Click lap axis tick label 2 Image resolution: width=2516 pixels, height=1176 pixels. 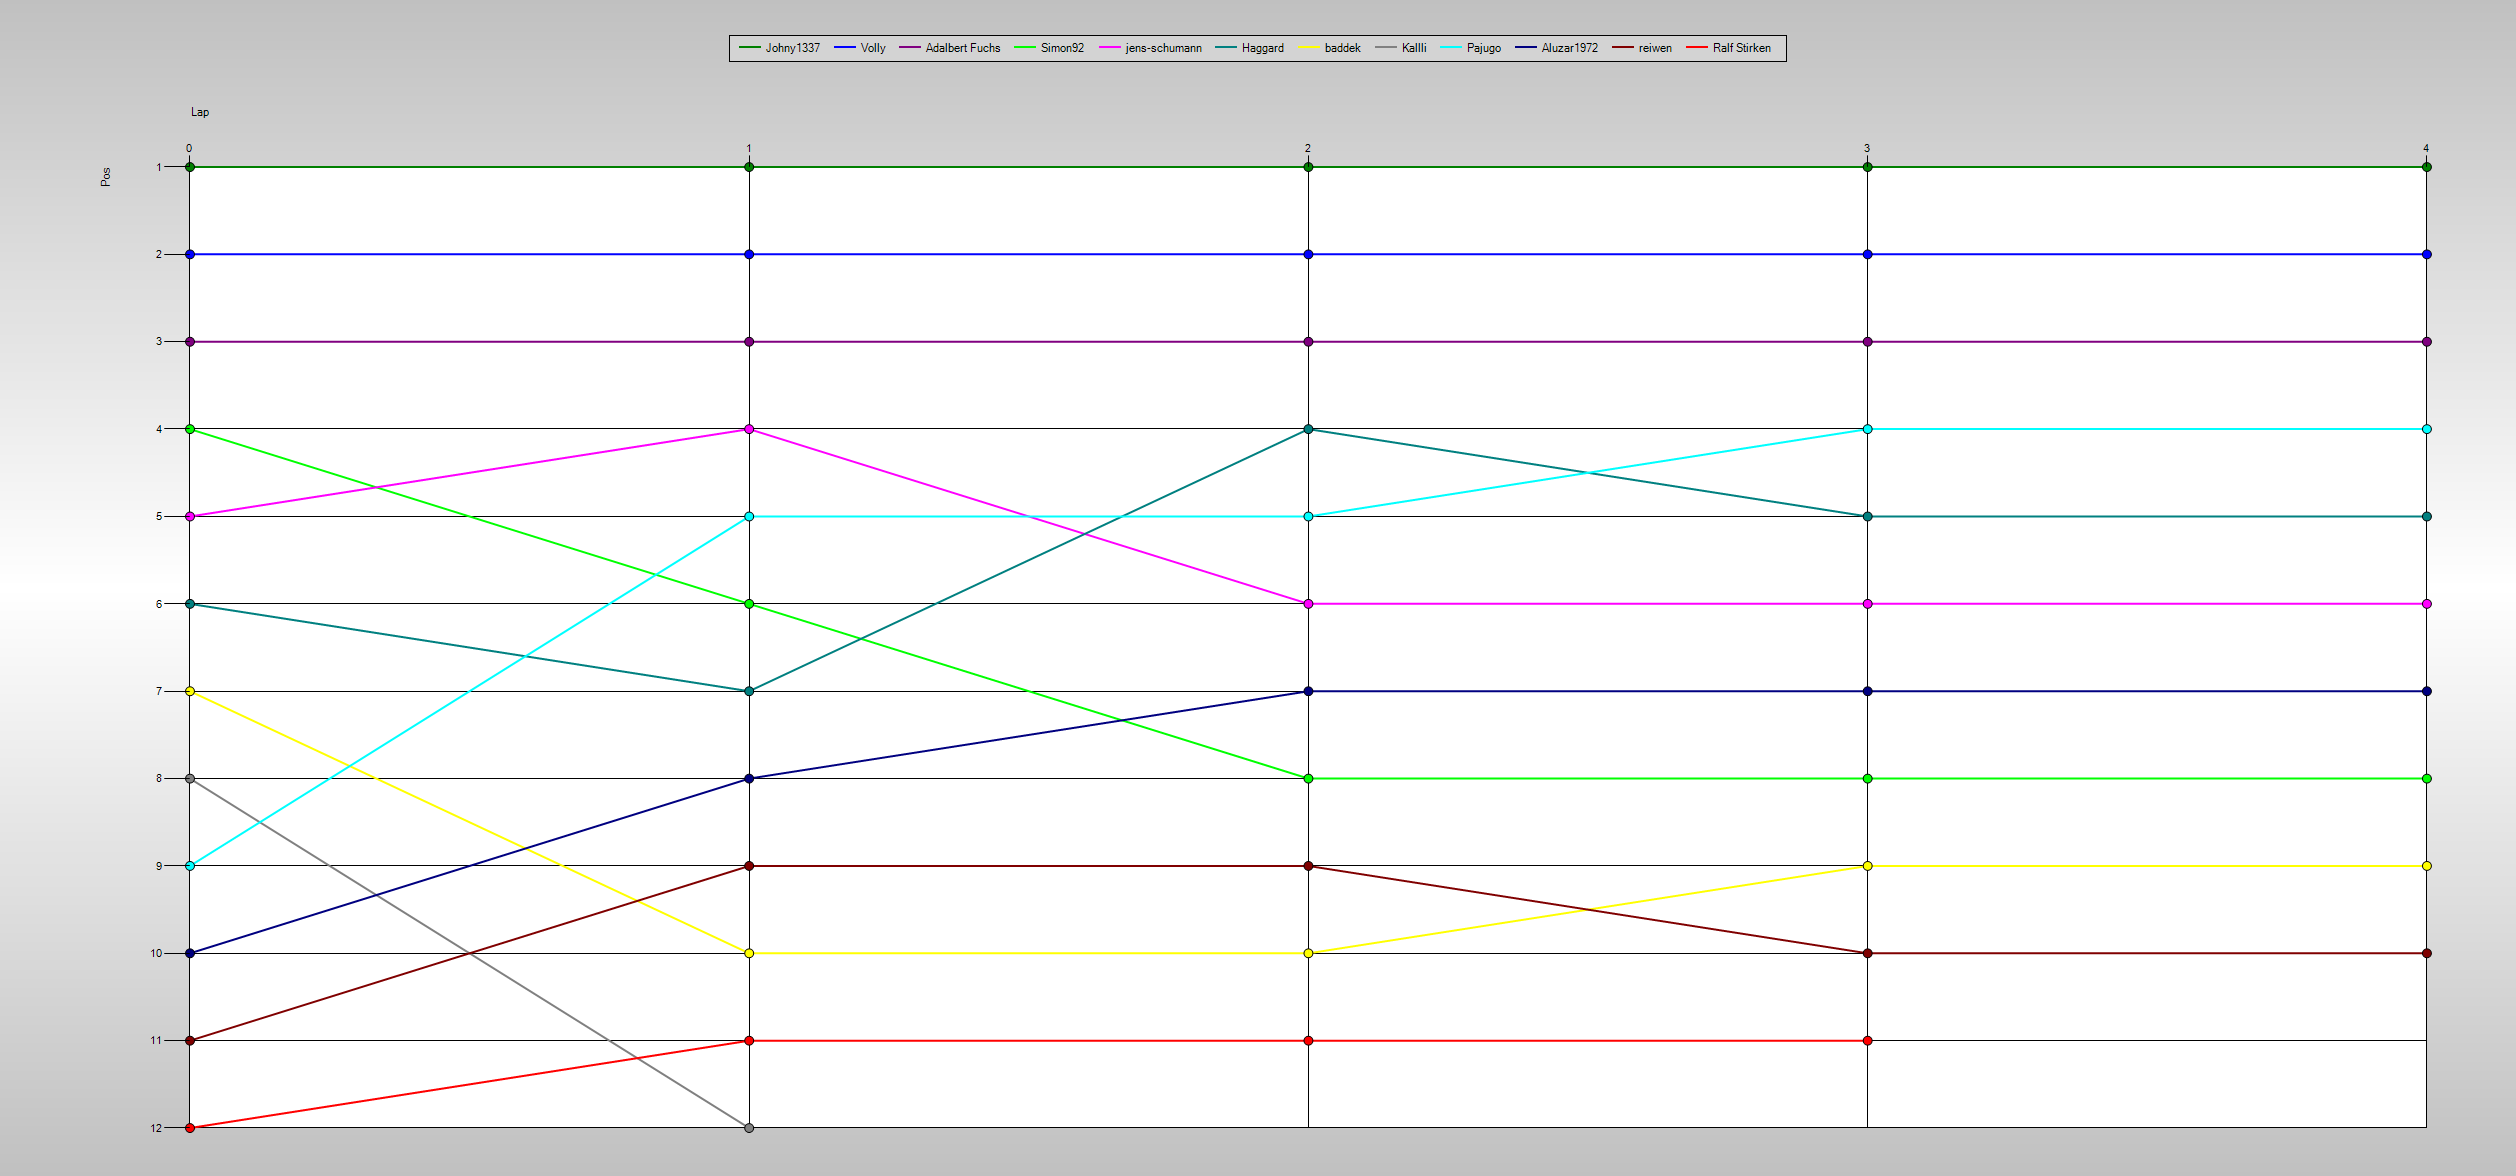1307,148
